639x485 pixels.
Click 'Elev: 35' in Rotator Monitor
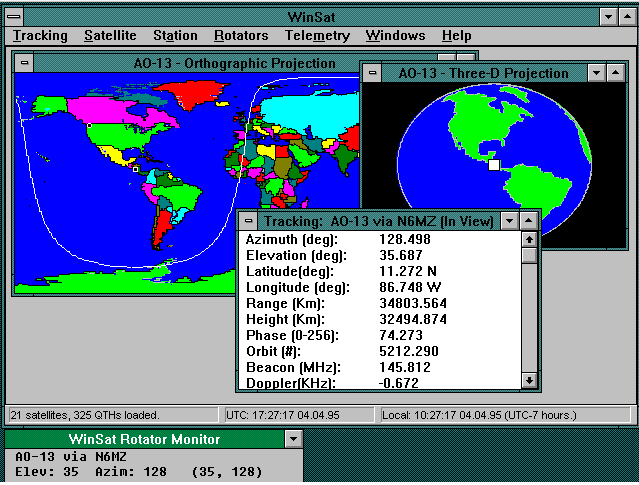[x=47, y=472]
